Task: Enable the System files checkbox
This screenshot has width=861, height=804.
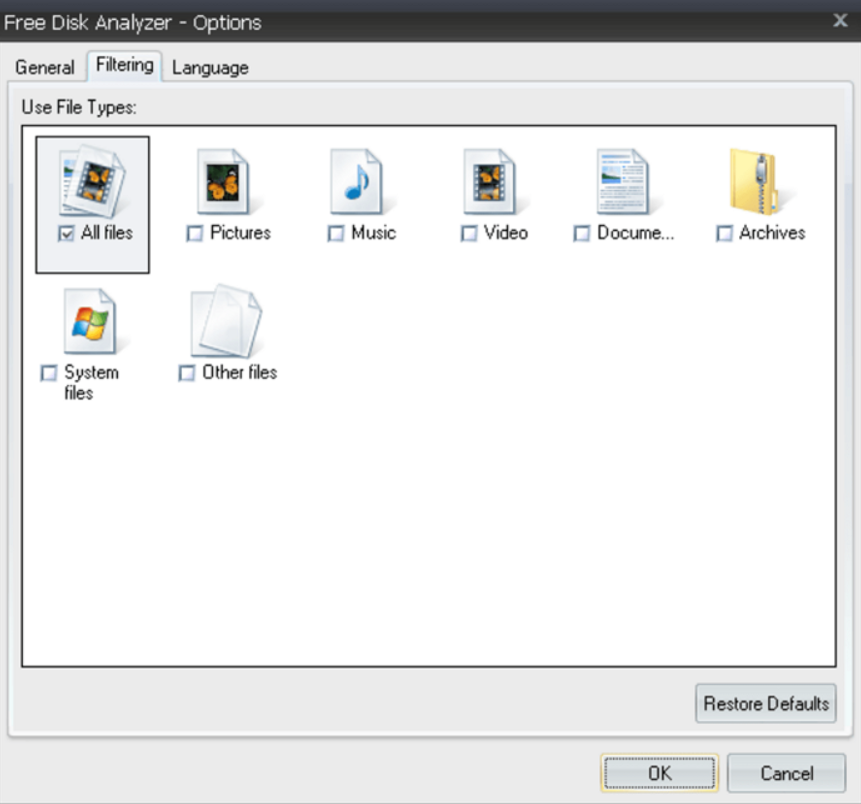Action: point(47,374)
